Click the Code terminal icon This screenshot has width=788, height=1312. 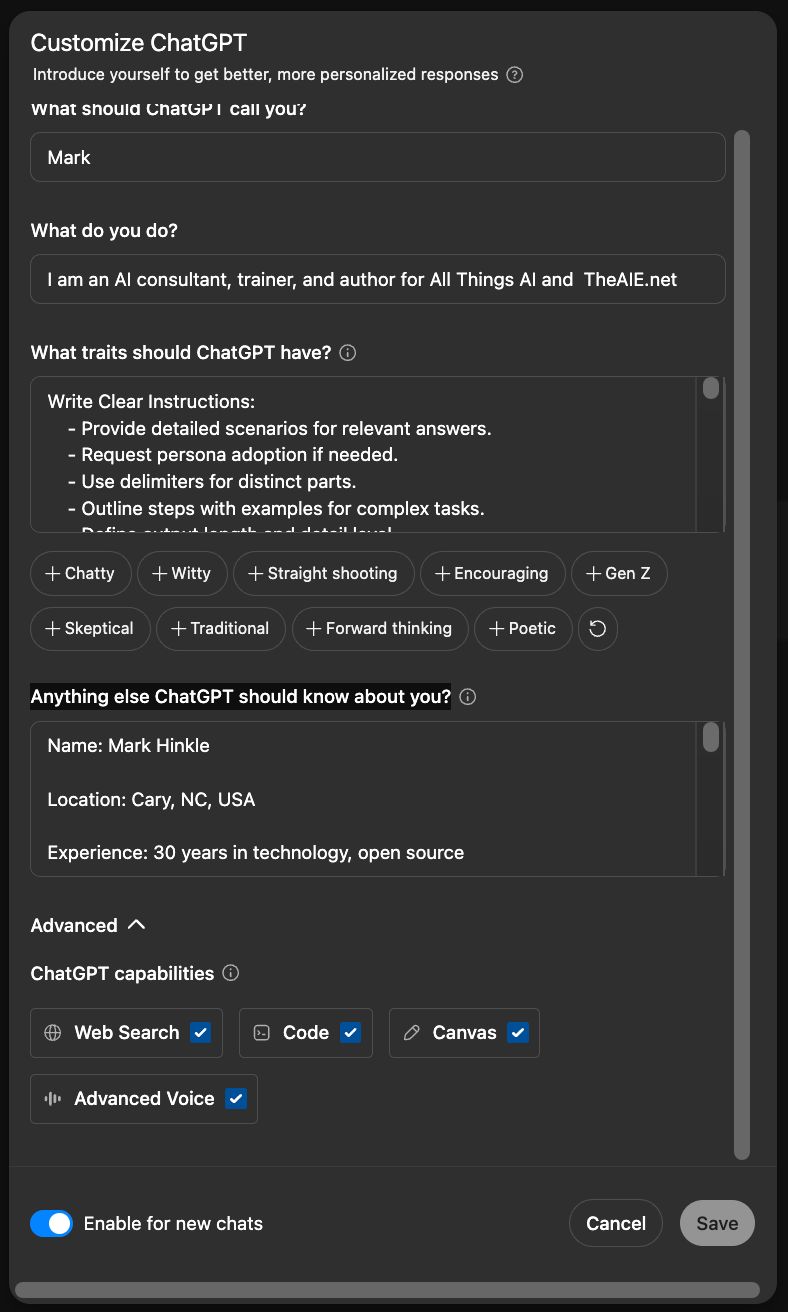(262, 1033)
